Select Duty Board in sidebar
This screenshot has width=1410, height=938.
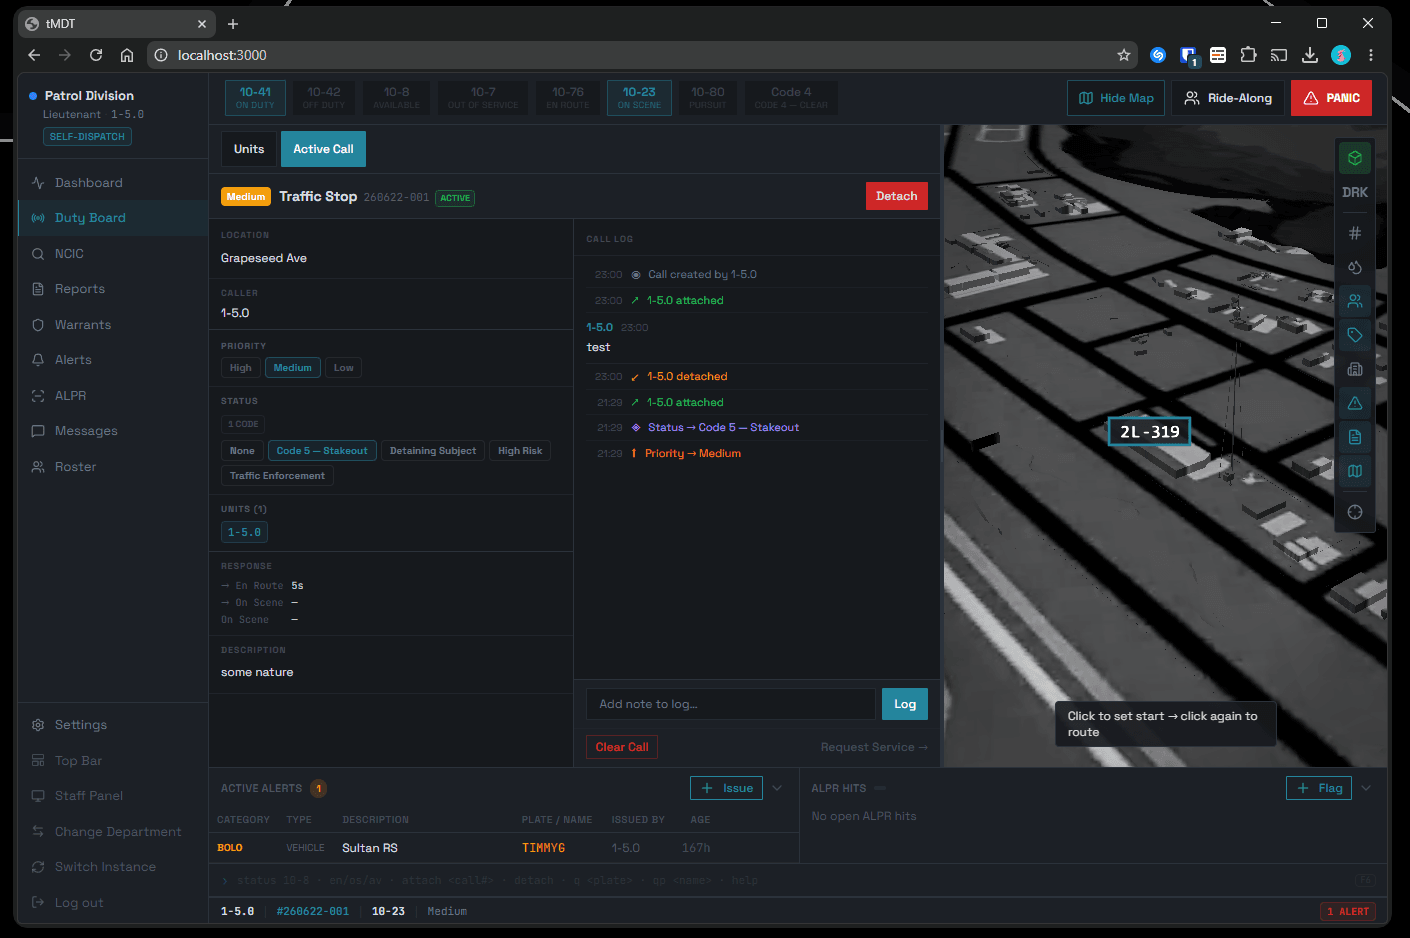[113, 218]
